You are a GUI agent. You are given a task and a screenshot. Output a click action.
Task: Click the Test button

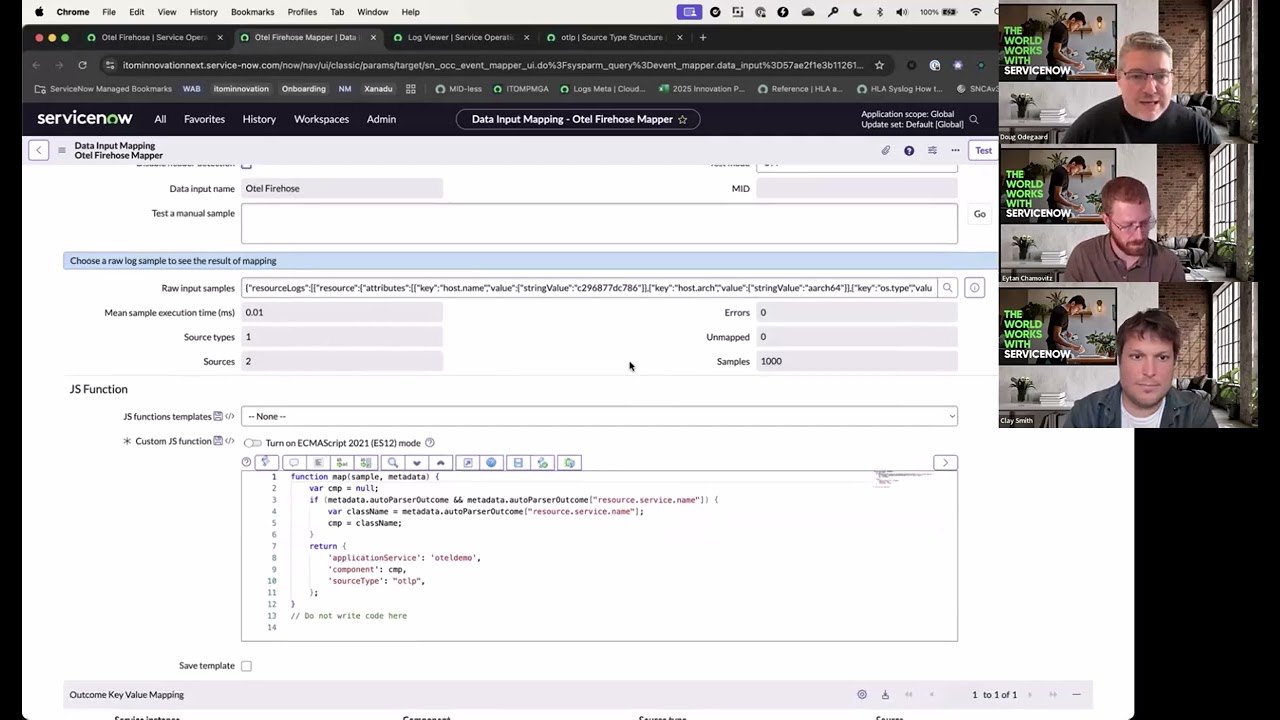coord(983,150)
